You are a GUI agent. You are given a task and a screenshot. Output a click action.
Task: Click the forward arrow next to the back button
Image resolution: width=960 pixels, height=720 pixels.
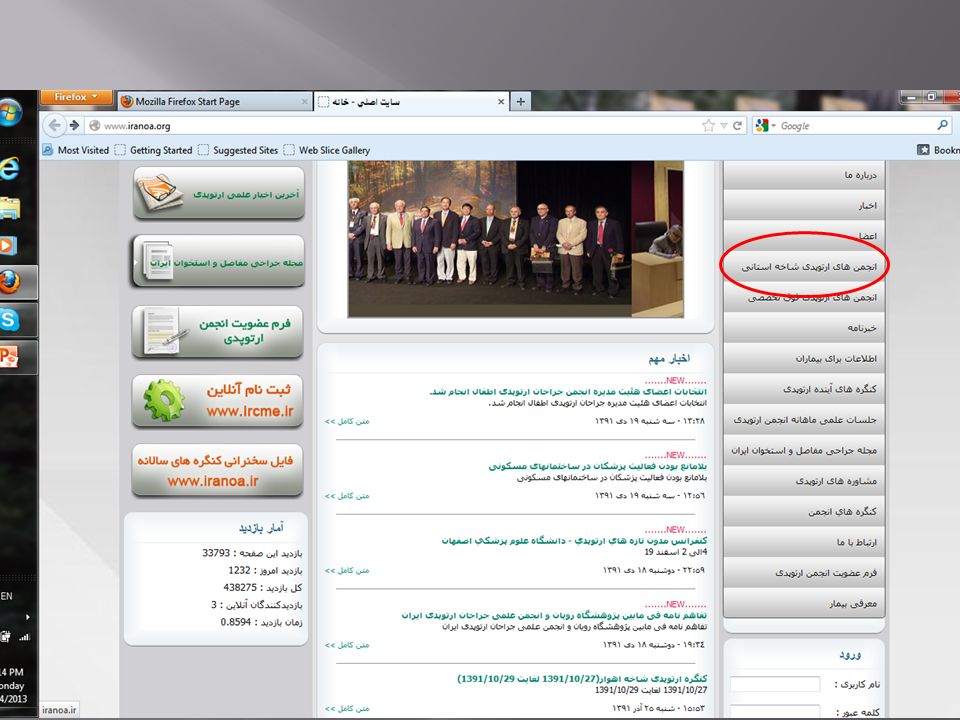tap(75, 126)
